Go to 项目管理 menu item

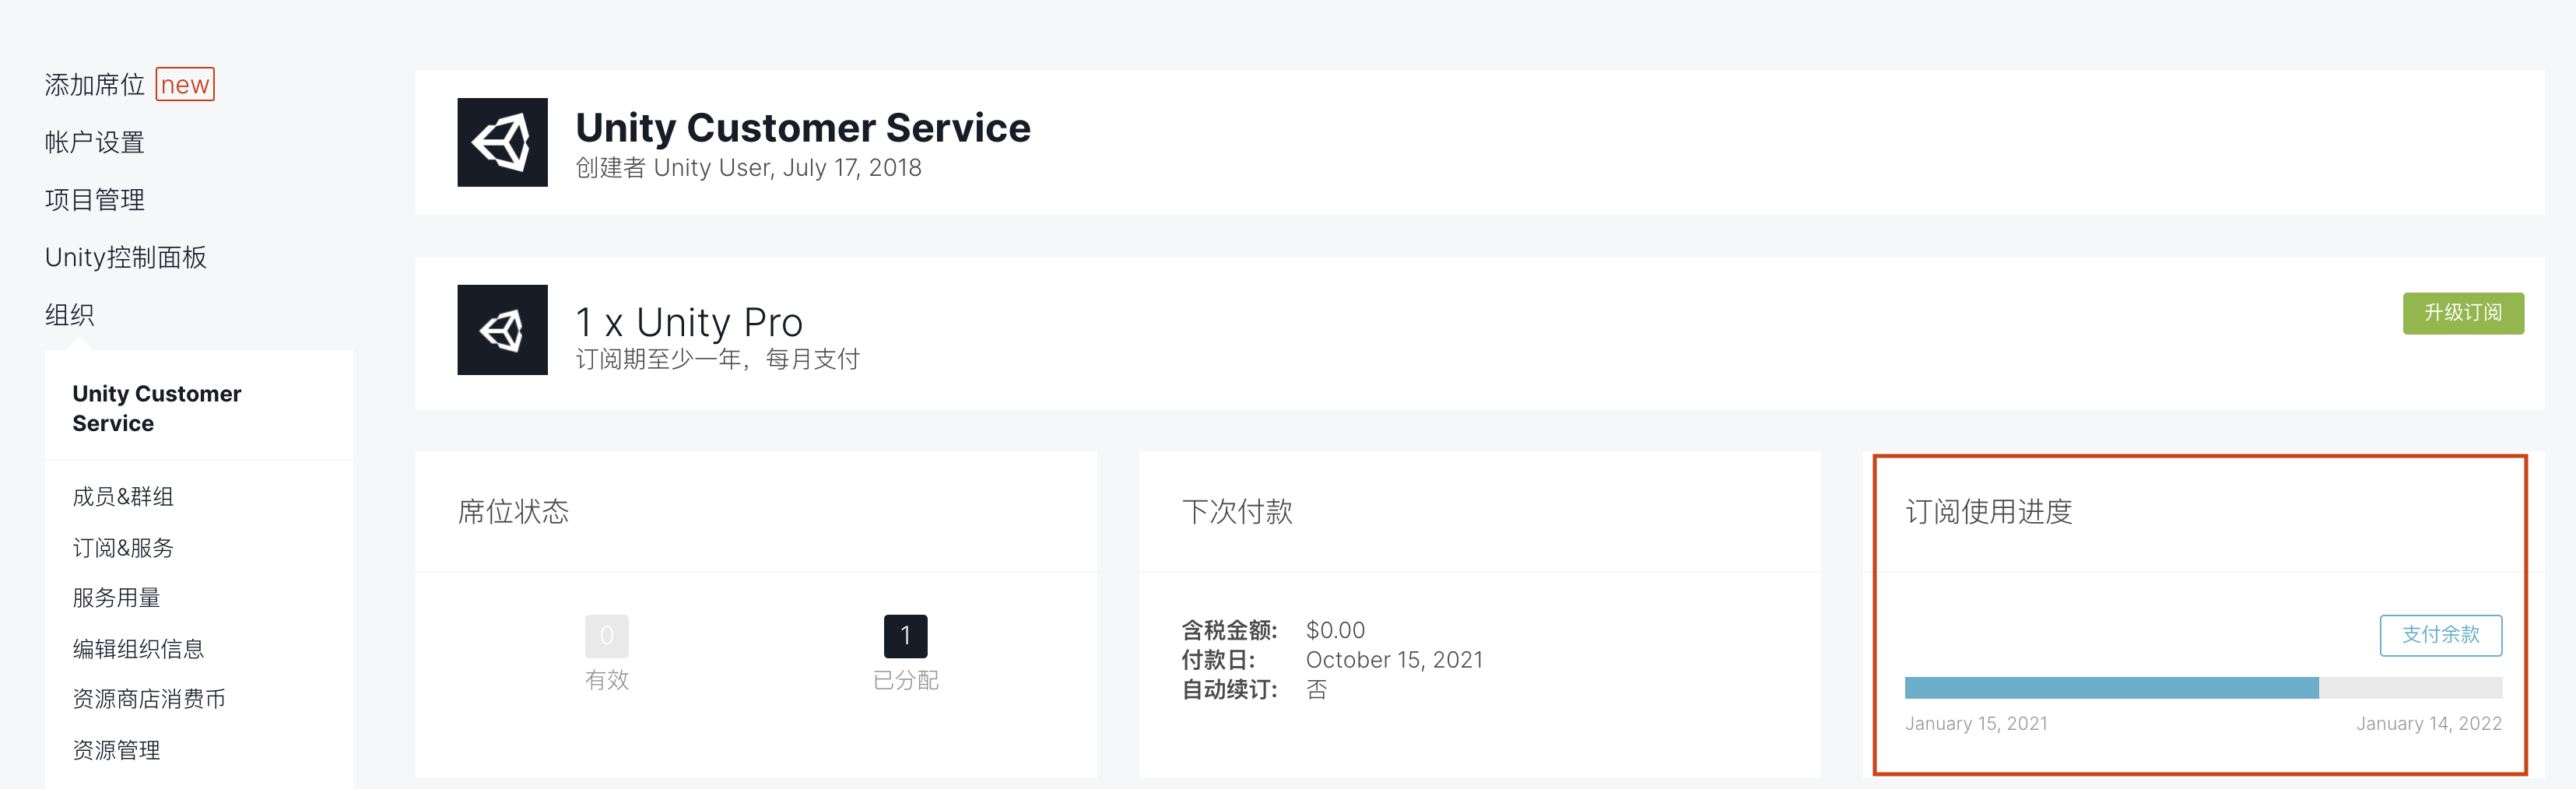click(x=95, y=200)
